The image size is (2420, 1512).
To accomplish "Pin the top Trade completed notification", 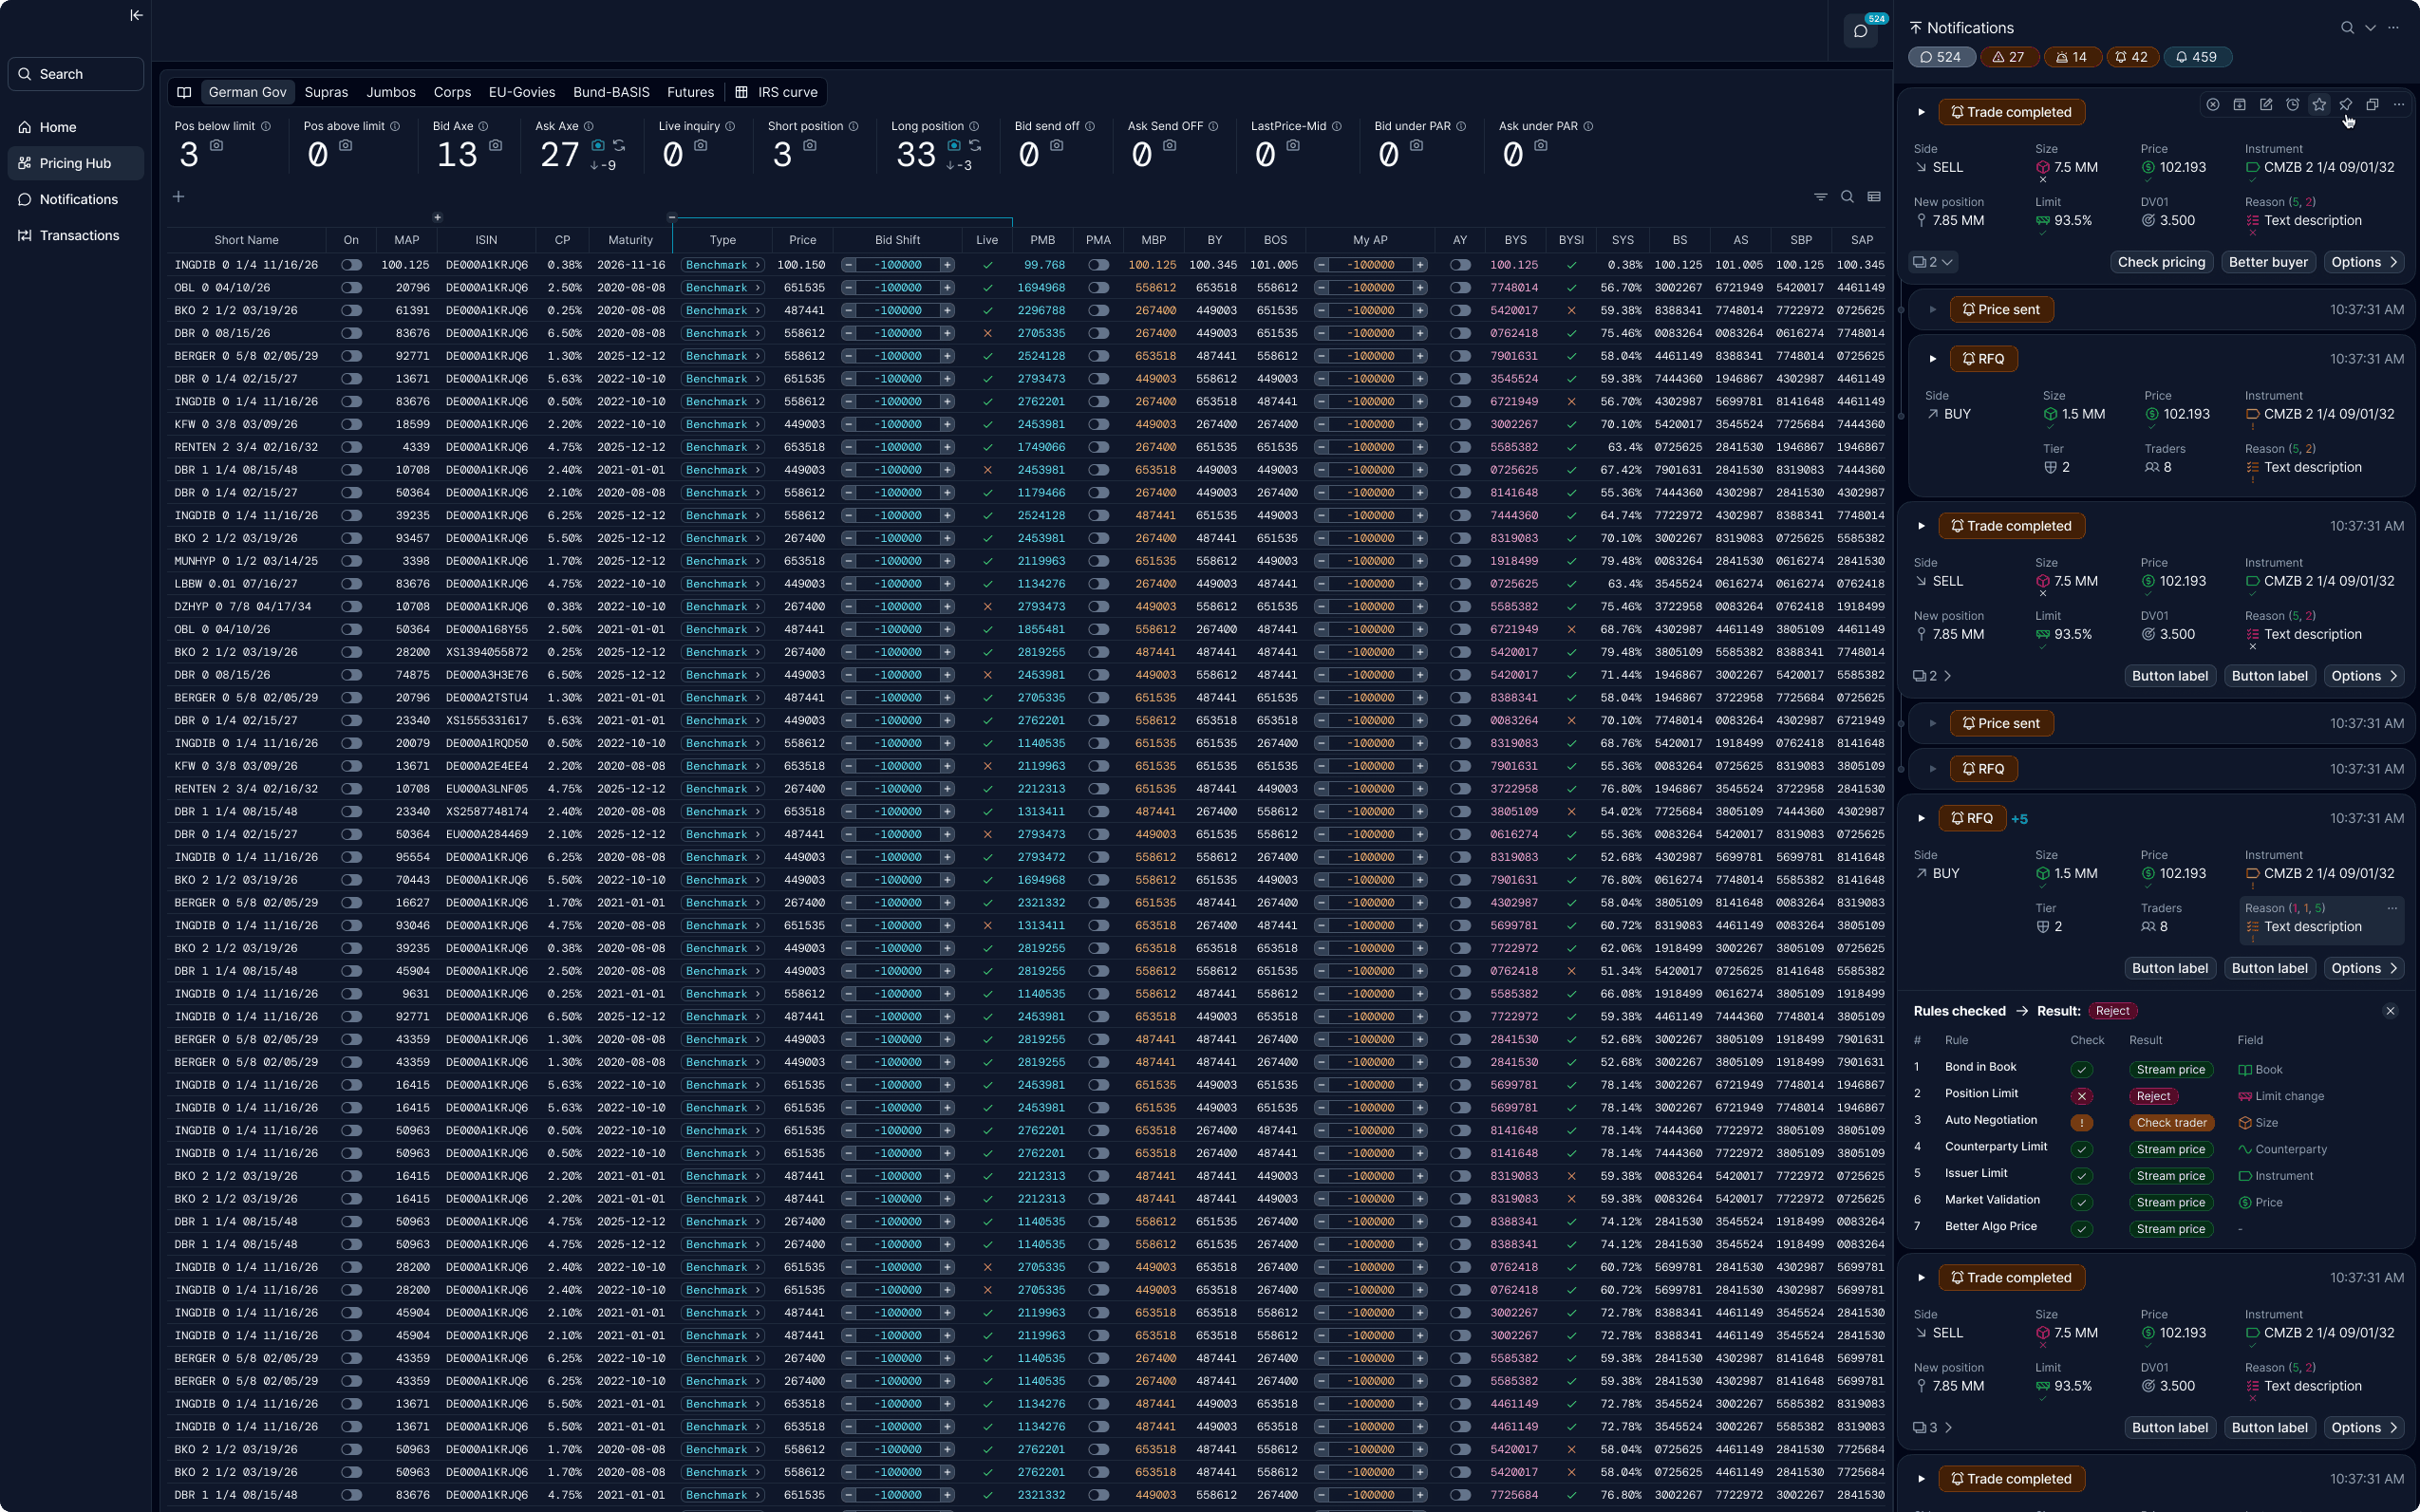I will point(2345,105).
